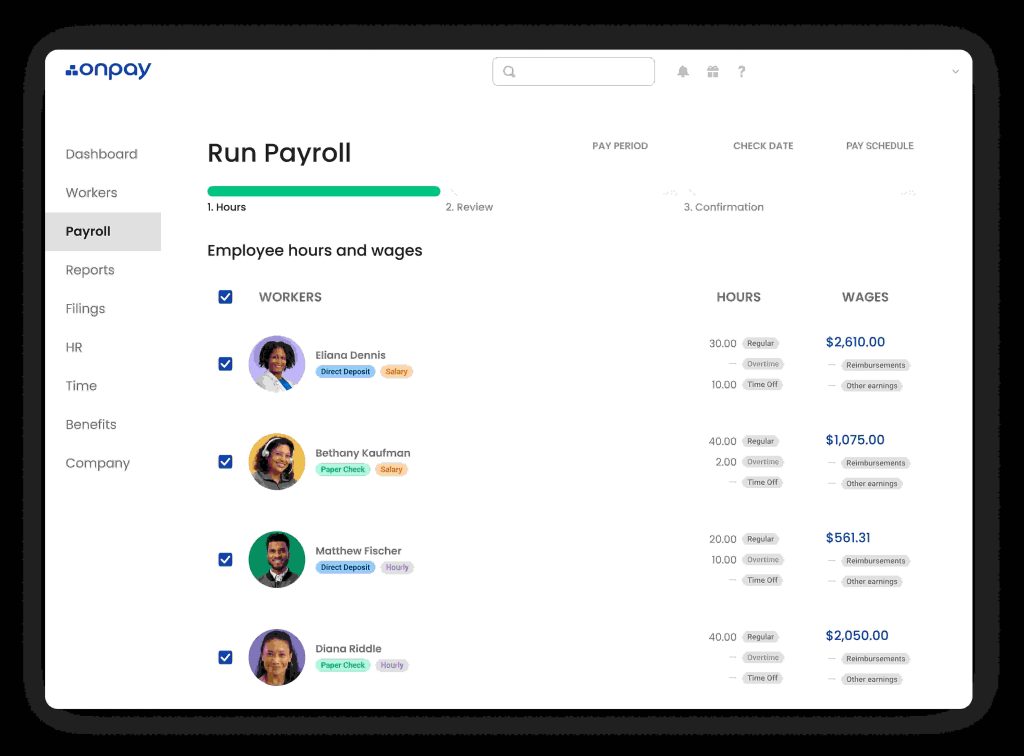Click the OnPay logo

tap(108, 70)
